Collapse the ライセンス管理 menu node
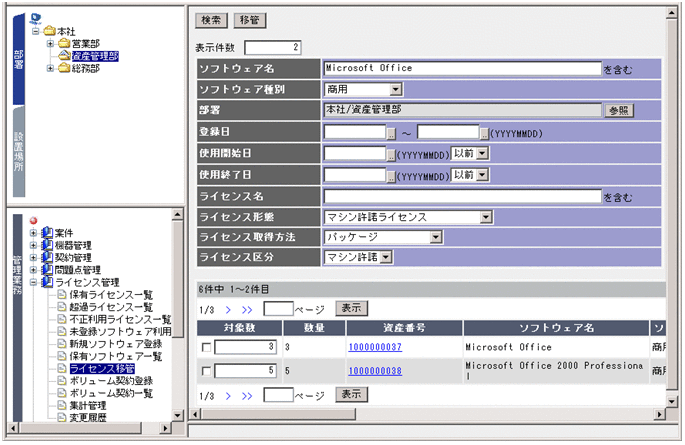 point(33,282)
